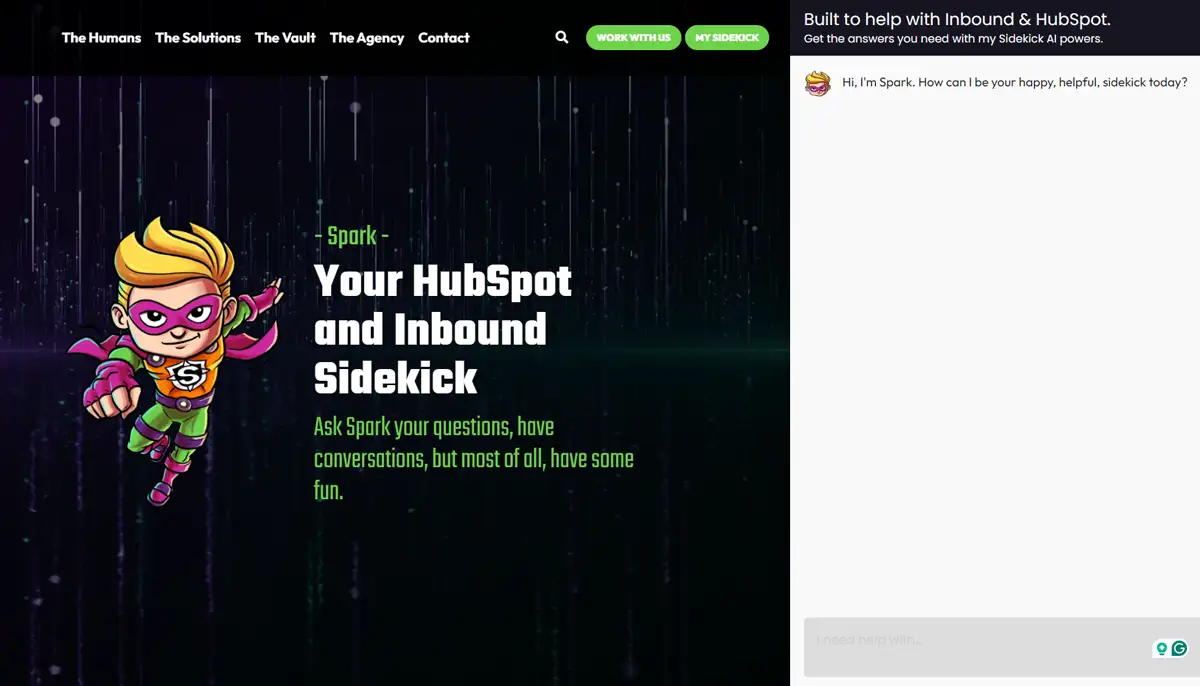
Task: Open The Humans menu
Action: tap(101, 38)
